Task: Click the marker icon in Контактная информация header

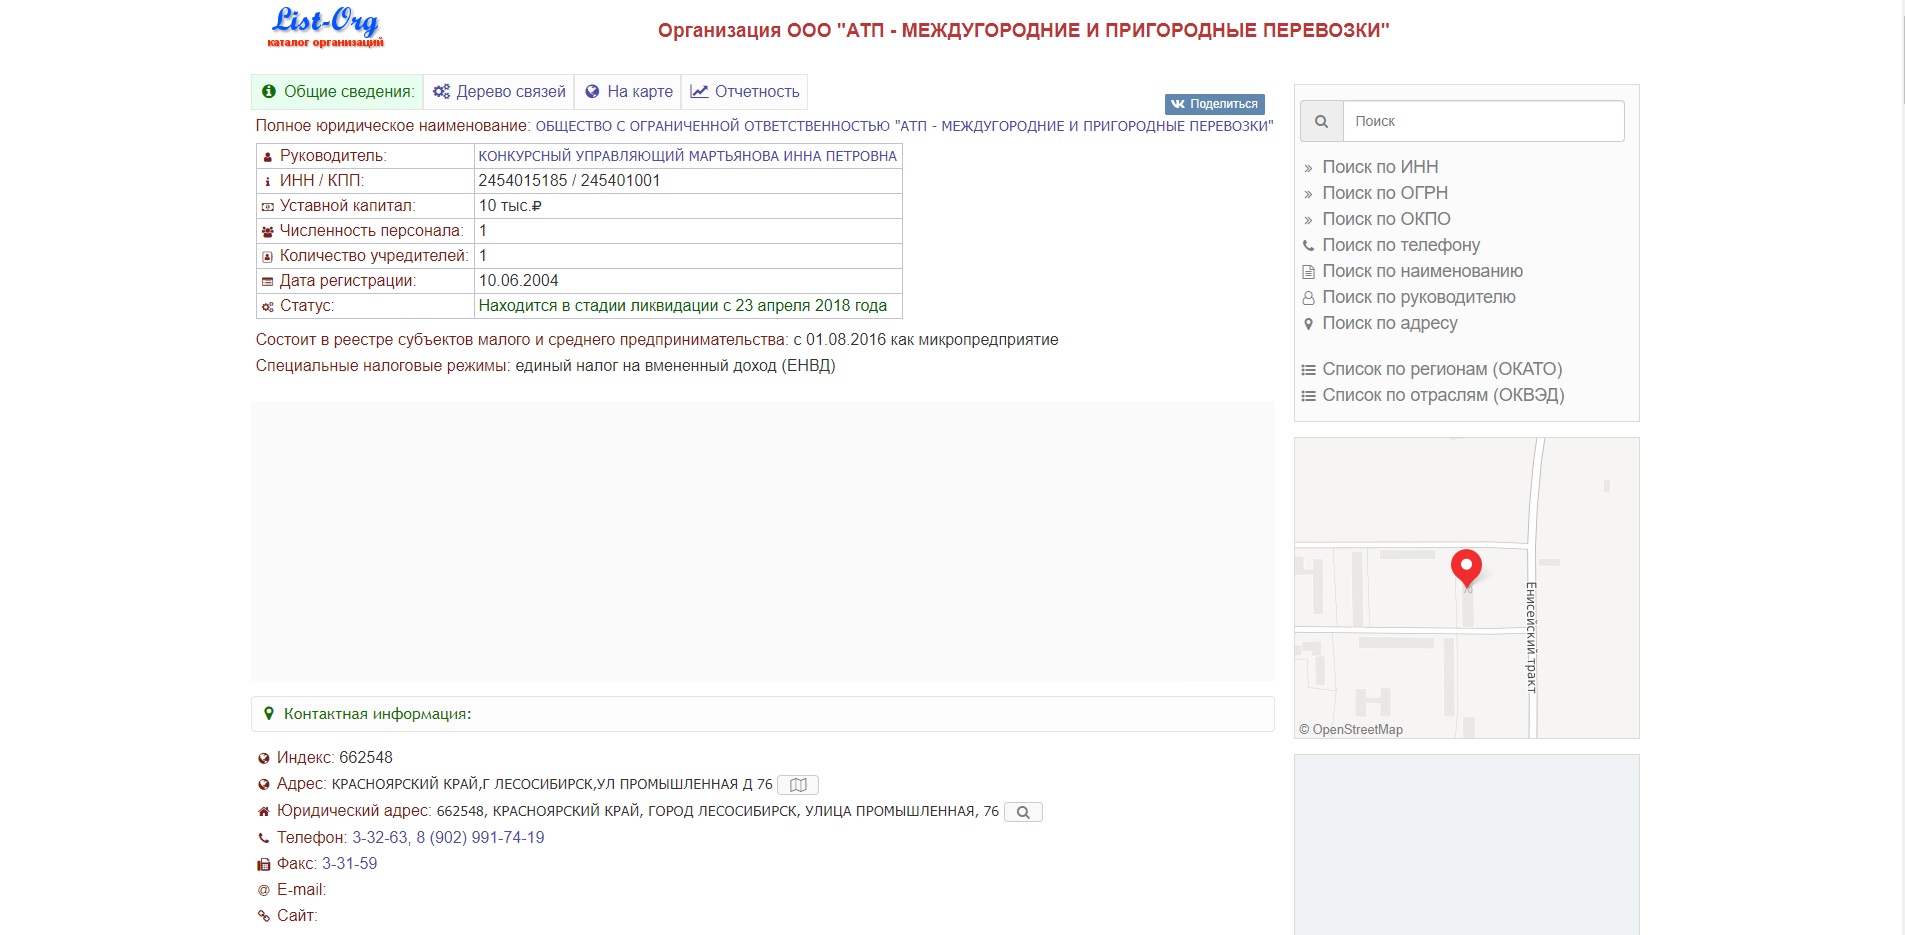Action: 268,714
